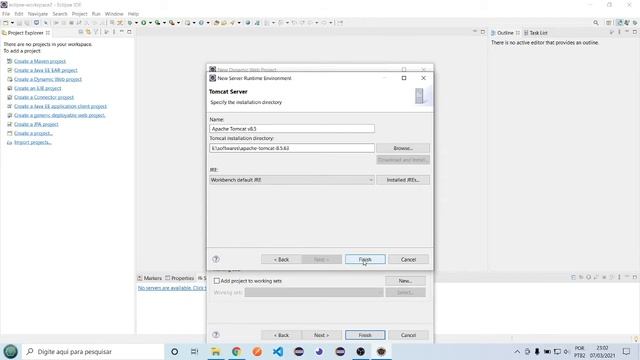Click Finish in Dynamic Web Project dialog

point(365,335)
